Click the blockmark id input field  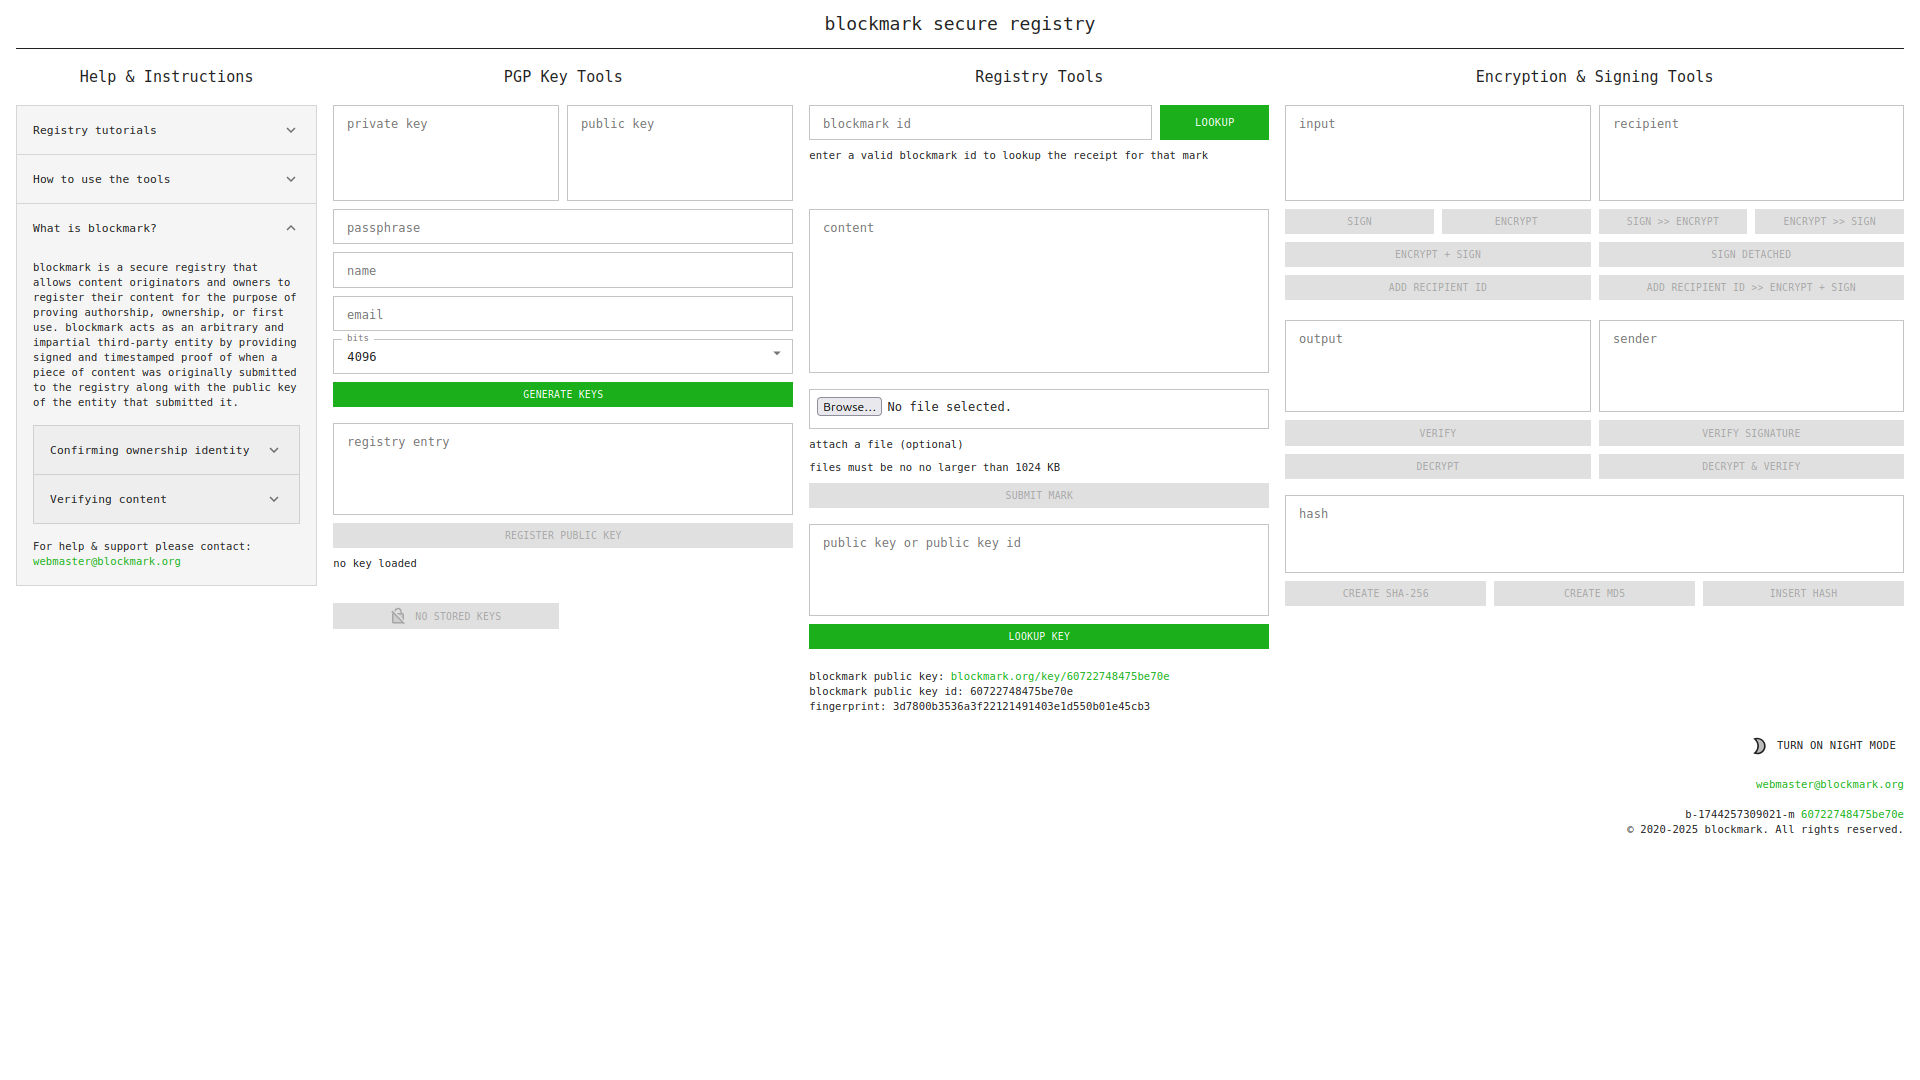[x=979, y=123]
